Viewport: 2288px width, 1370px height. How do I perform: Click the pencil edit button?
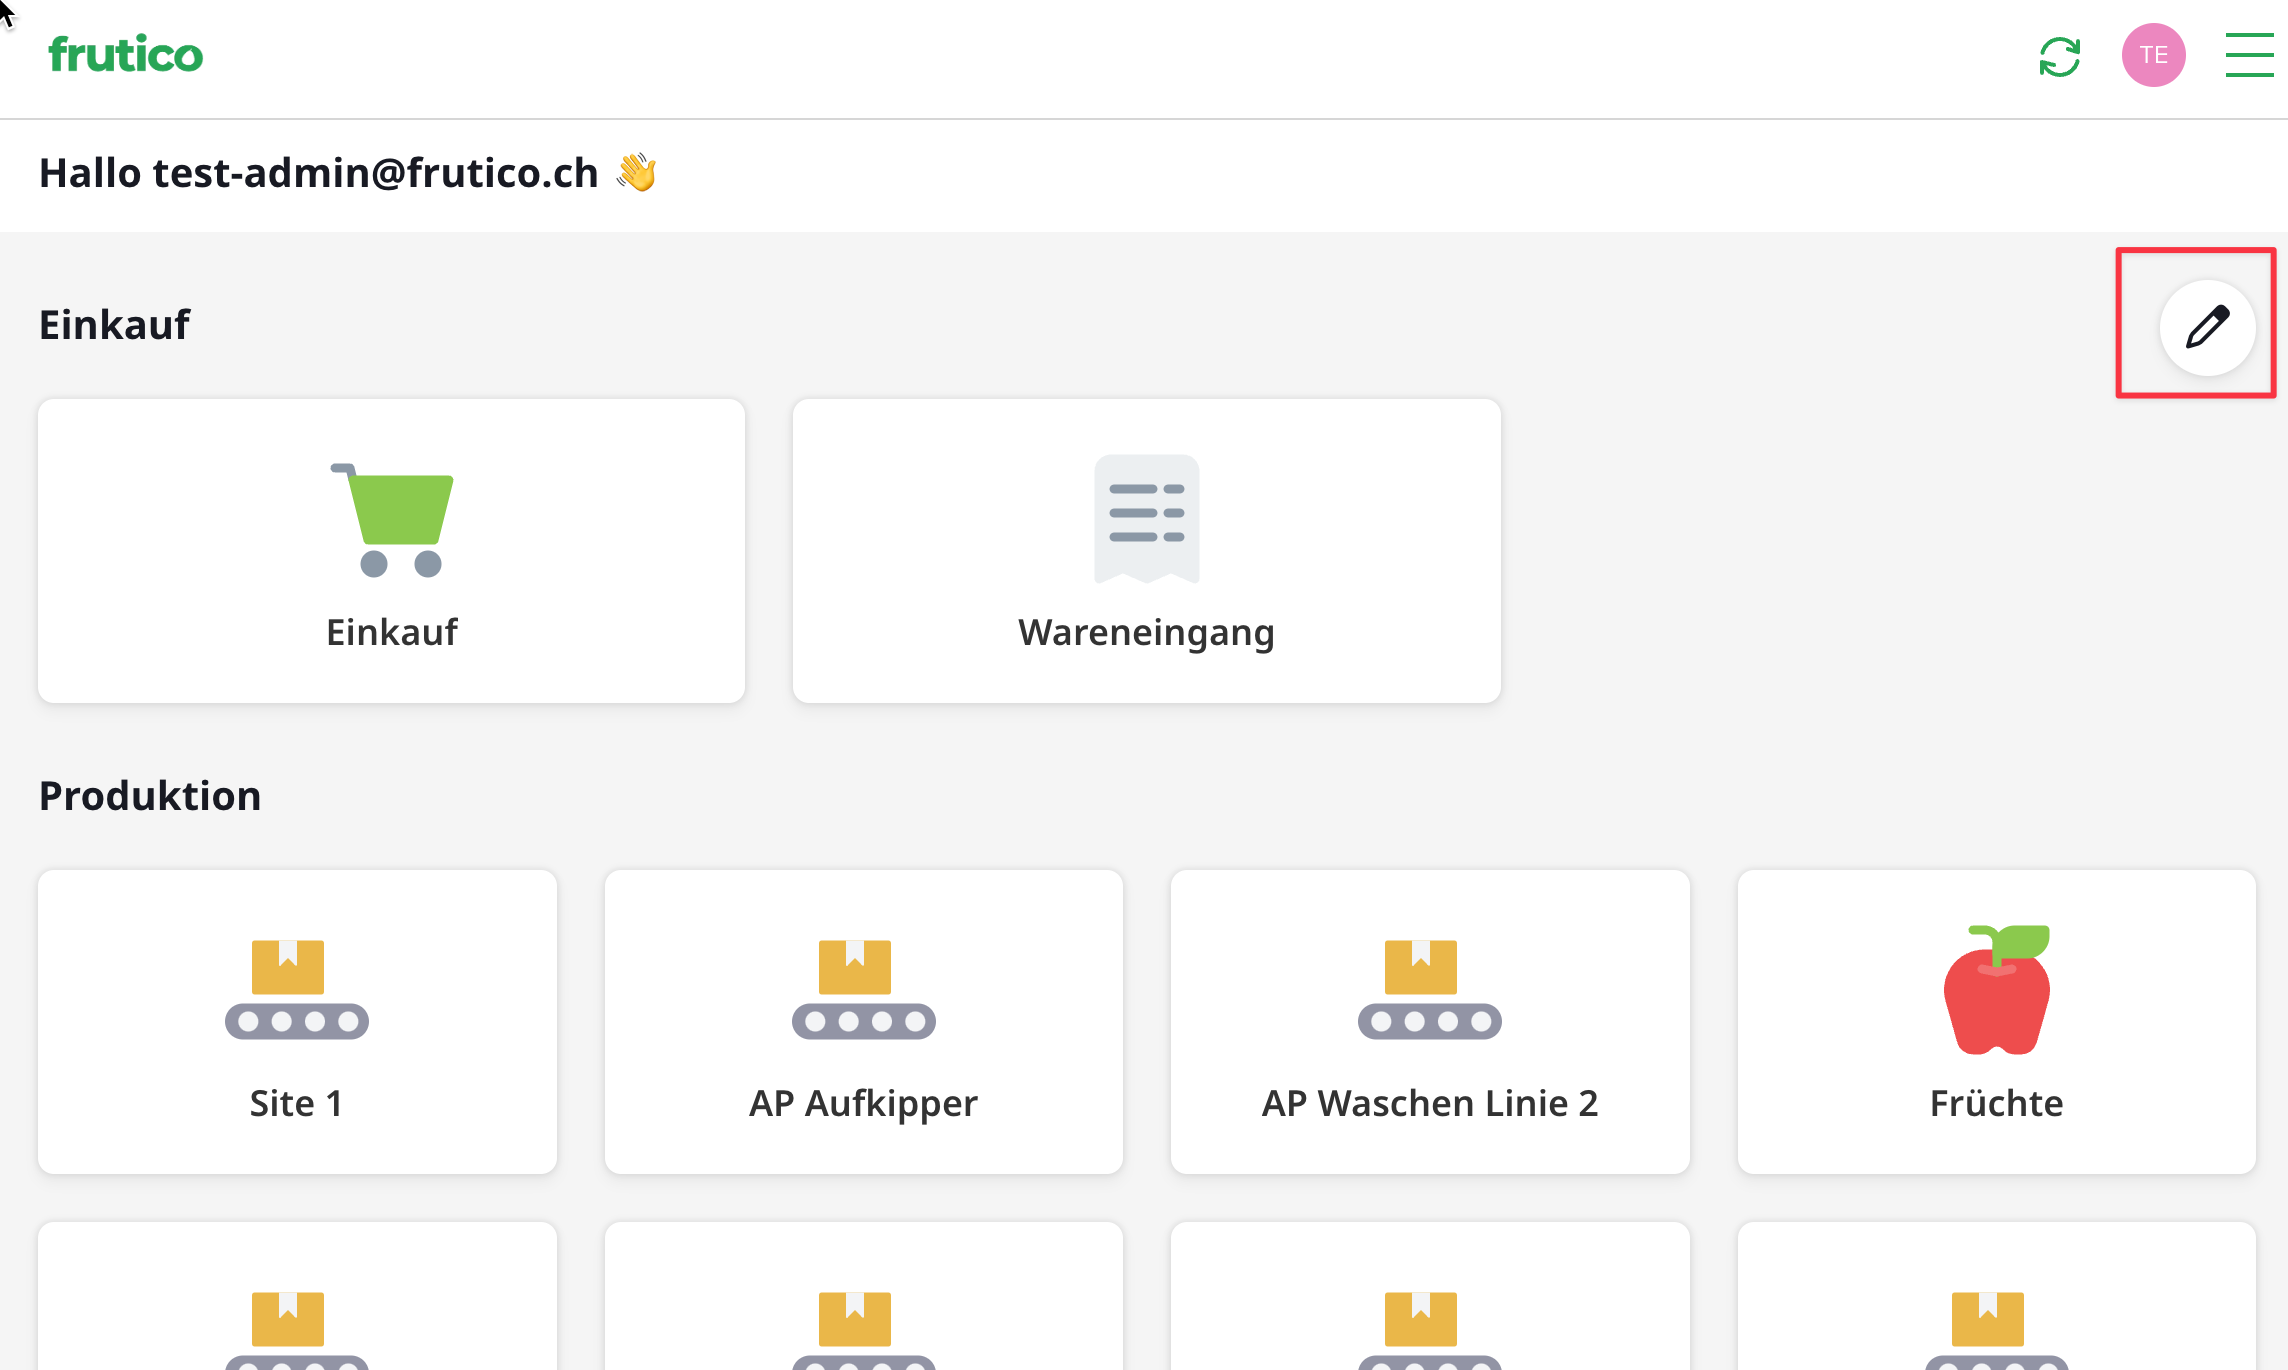tap(2207, 327)
